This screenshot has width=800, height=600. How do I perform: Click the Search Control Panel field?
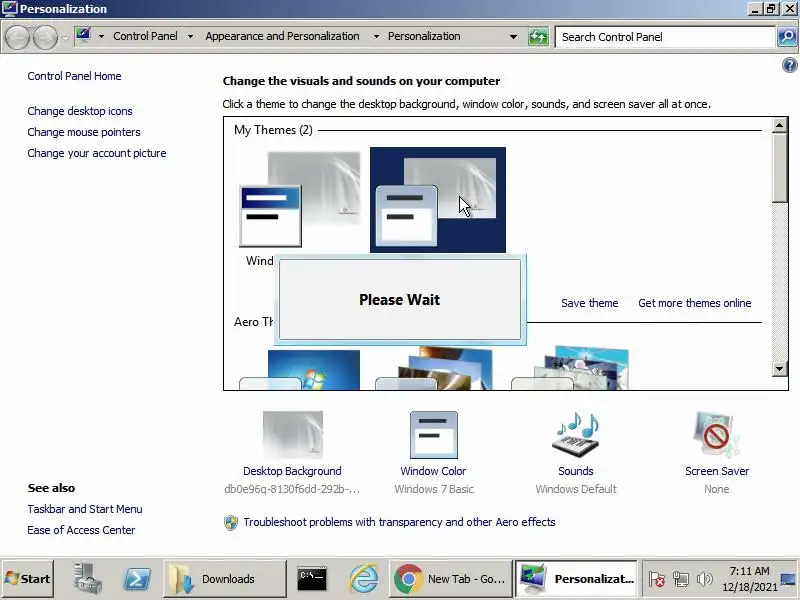pyautogui.click(x=665, y=37)
